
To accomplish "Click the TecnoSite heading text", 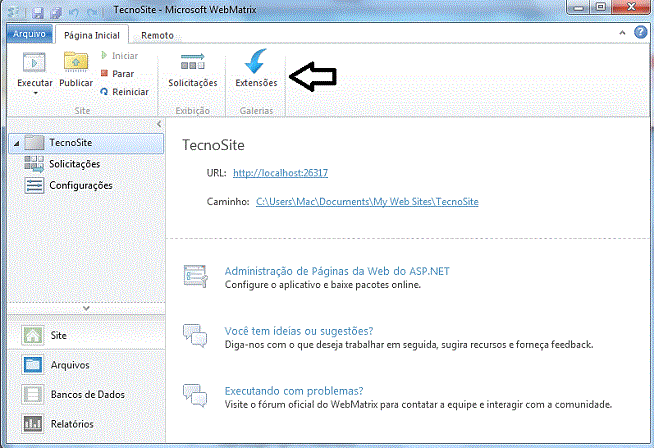I will 213,145.
